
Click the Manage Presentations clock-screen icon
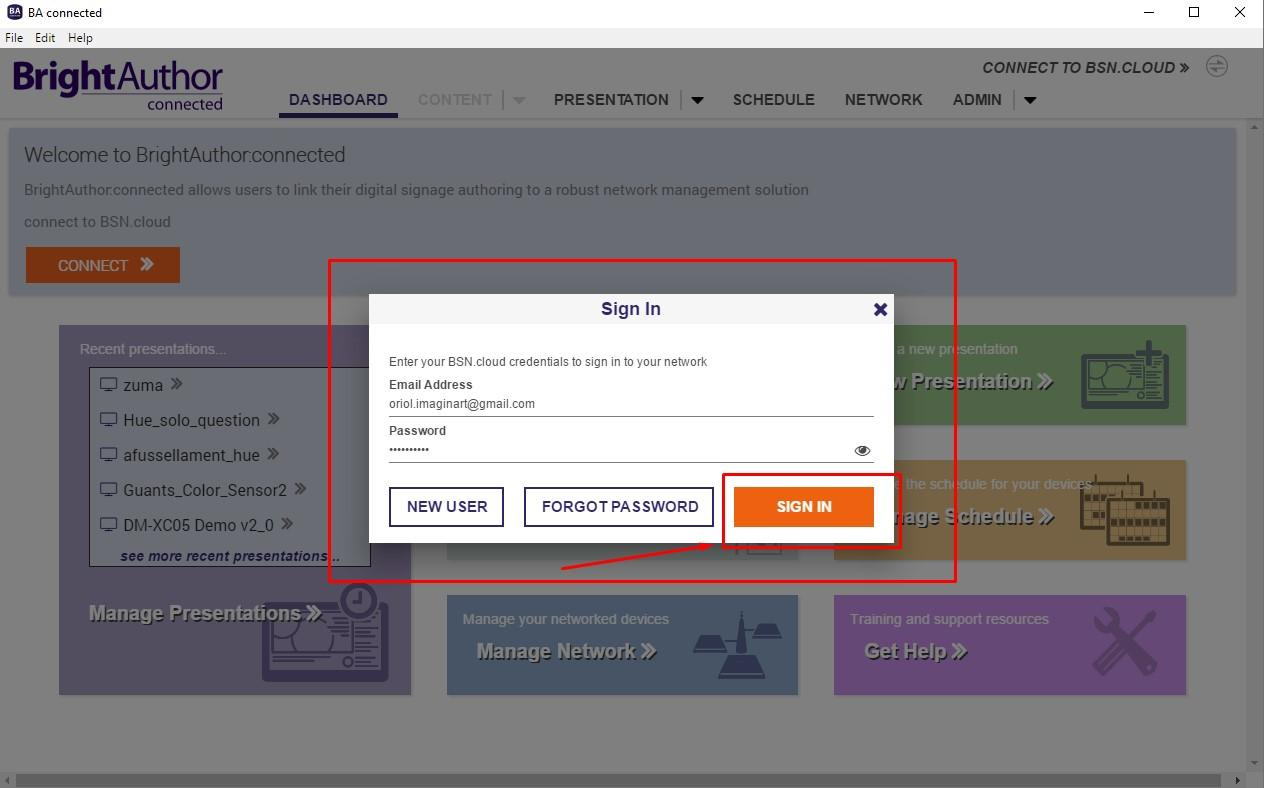(x=325, y=633)
